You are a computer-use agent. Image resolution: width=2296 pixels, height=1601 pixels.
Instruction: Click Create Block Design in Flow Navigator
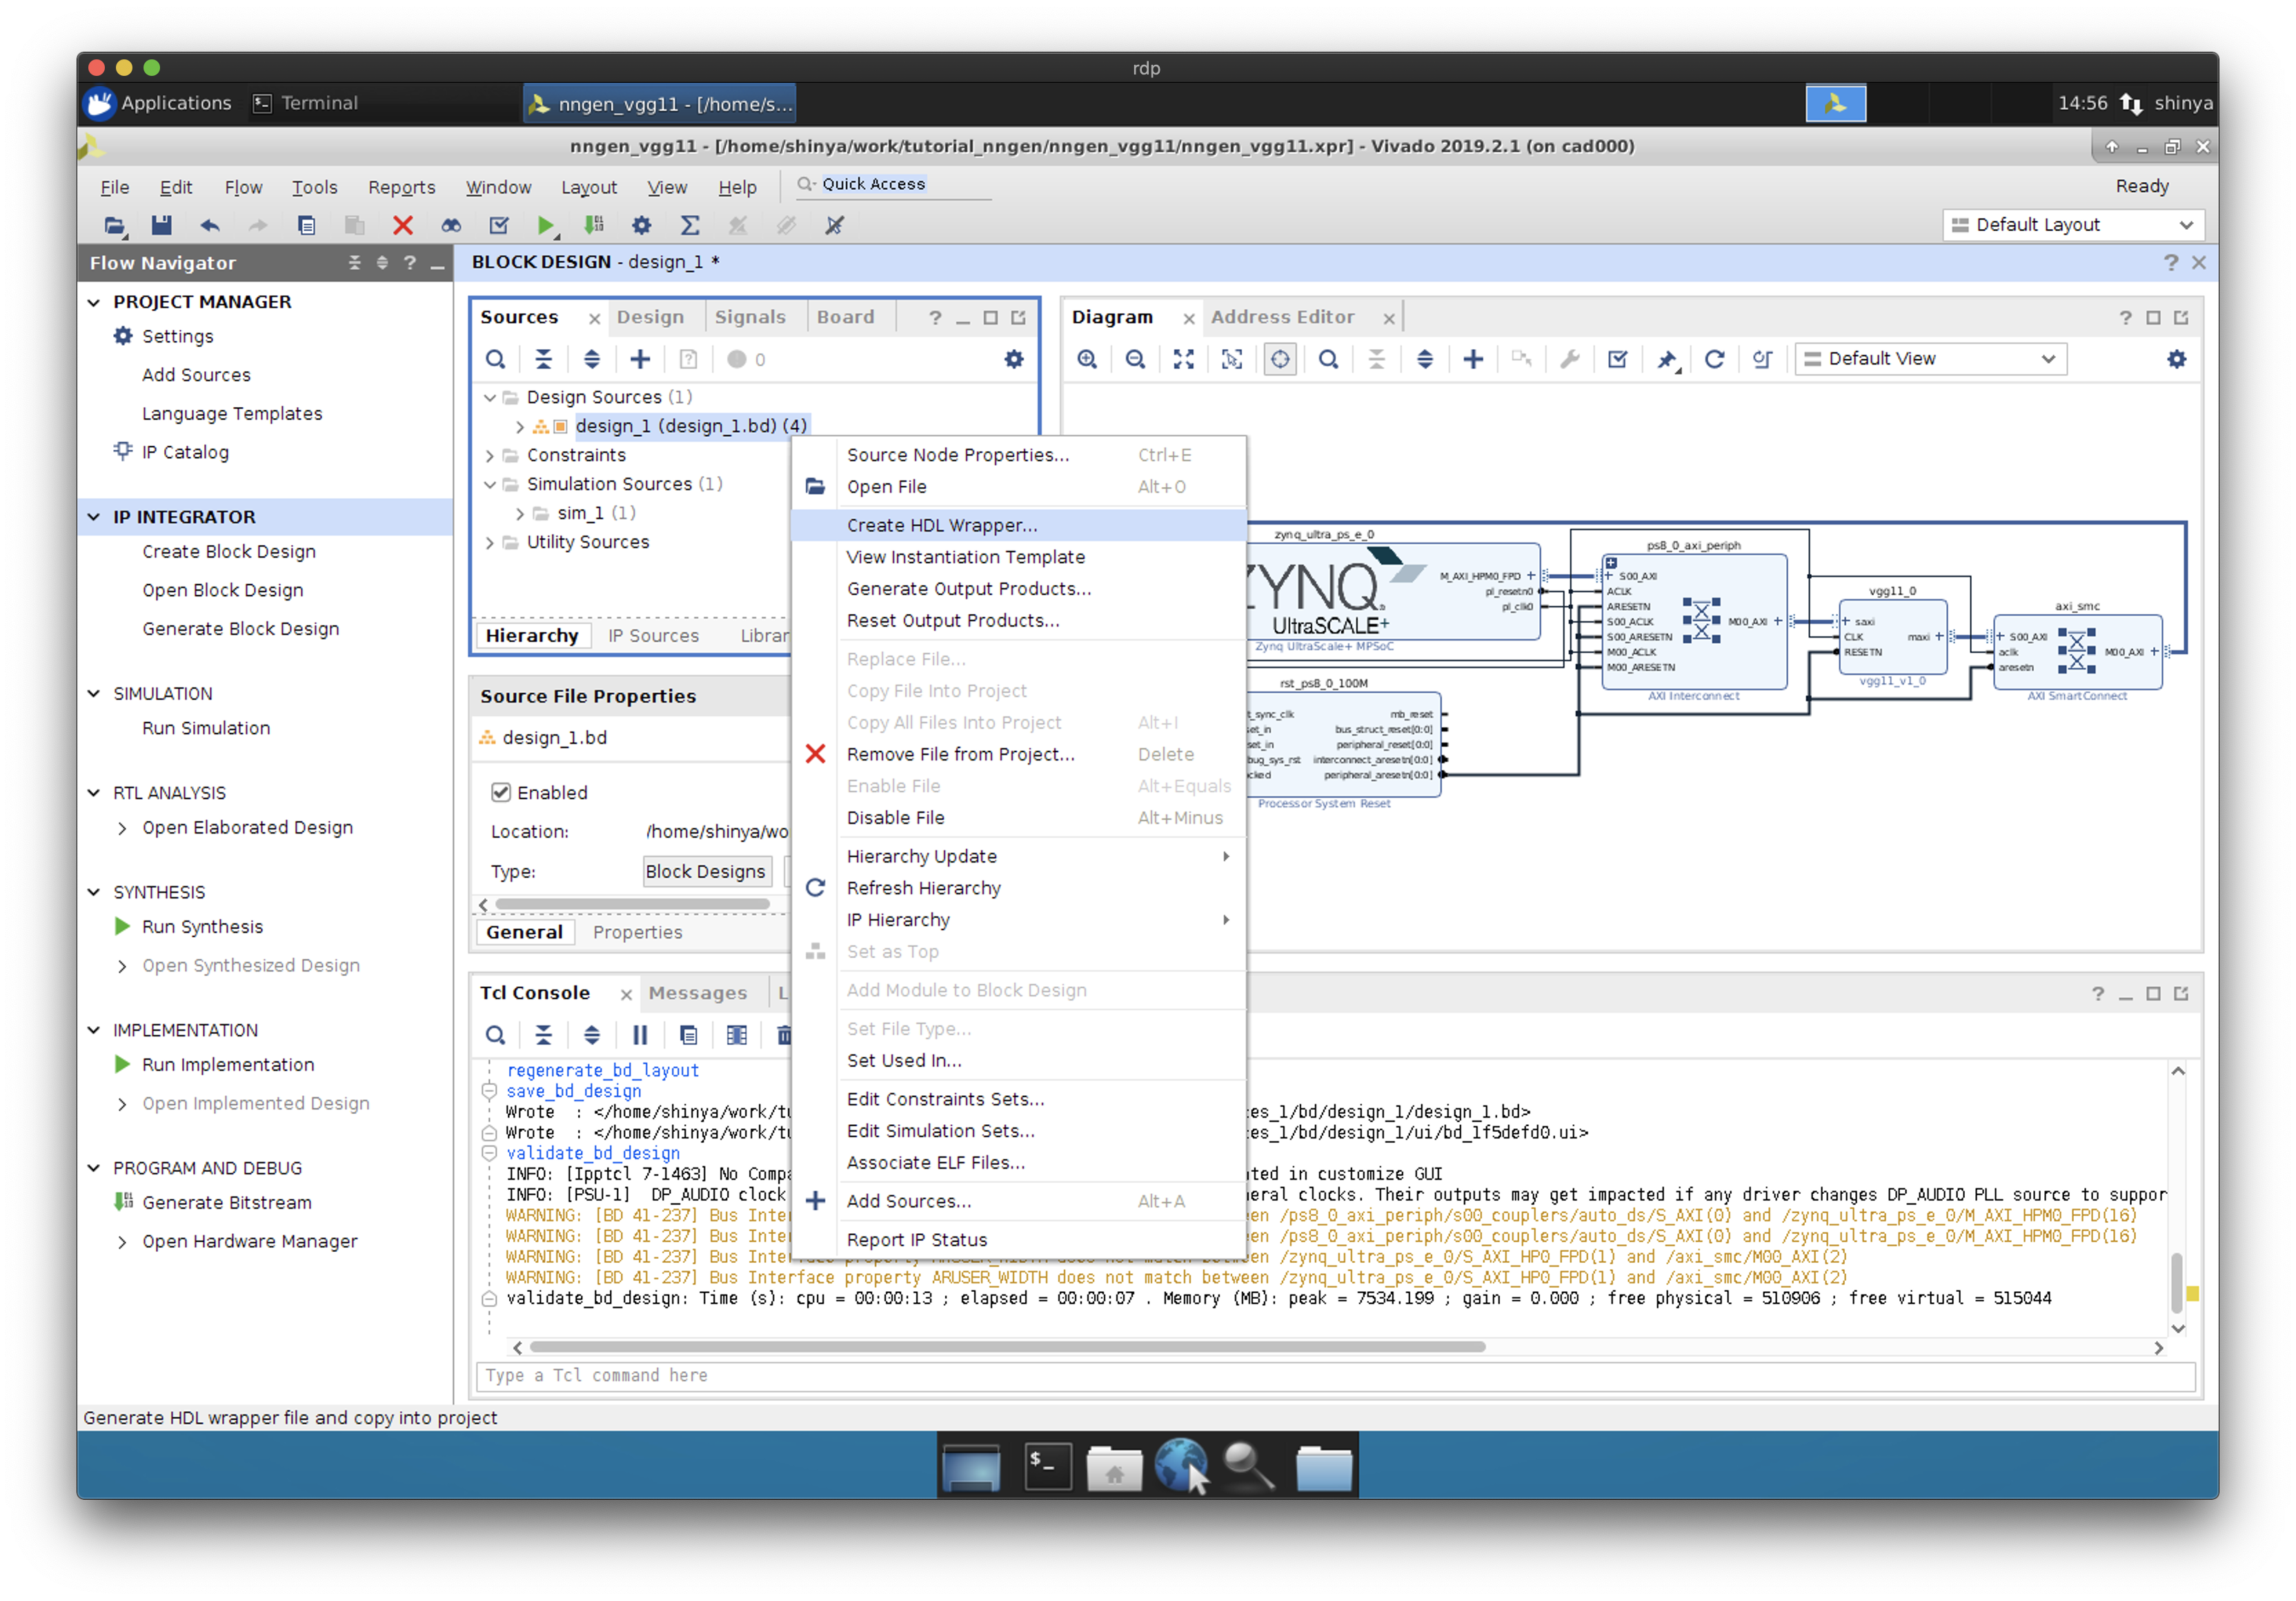coord(228,551)
